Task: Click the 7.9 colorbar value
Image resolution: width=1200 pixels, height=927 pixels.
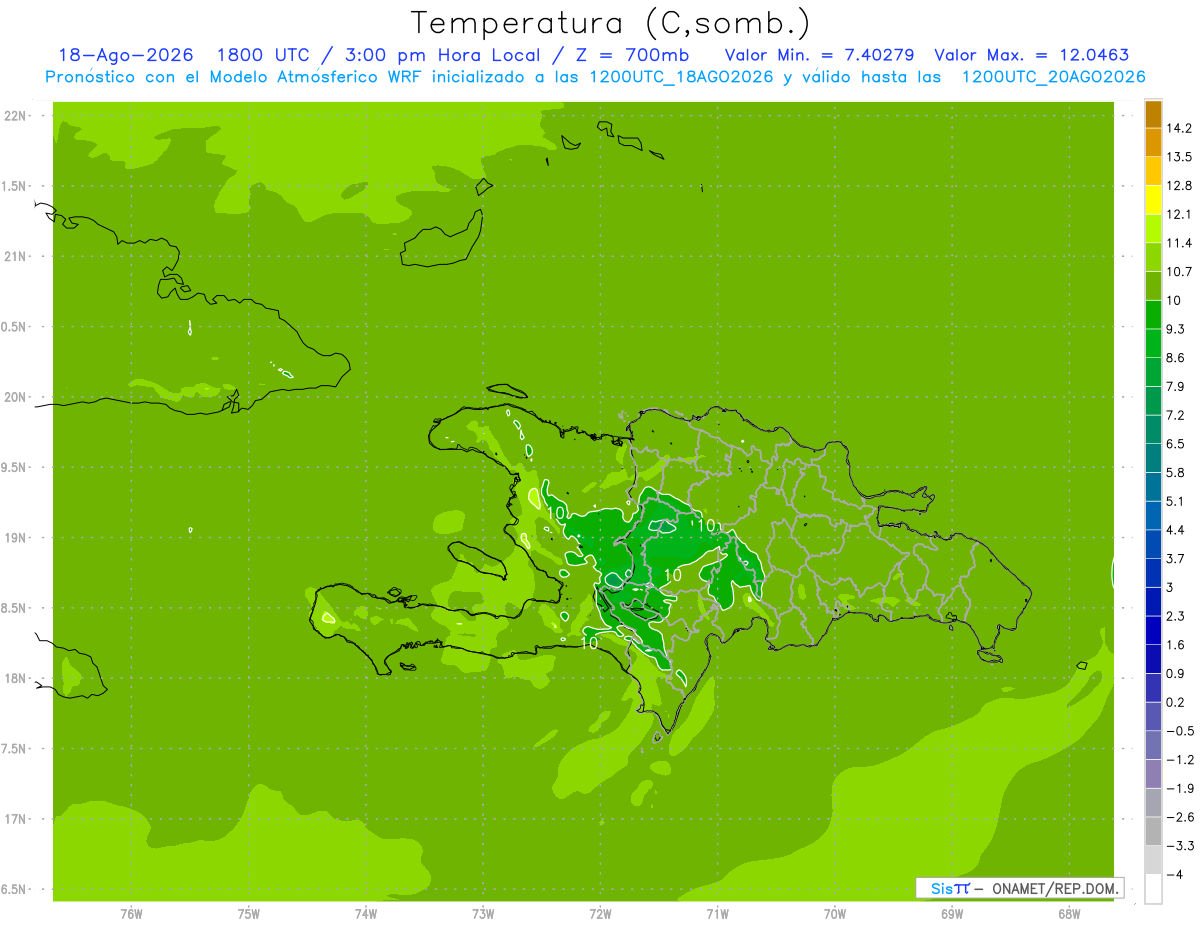Action: (1176, 387)
